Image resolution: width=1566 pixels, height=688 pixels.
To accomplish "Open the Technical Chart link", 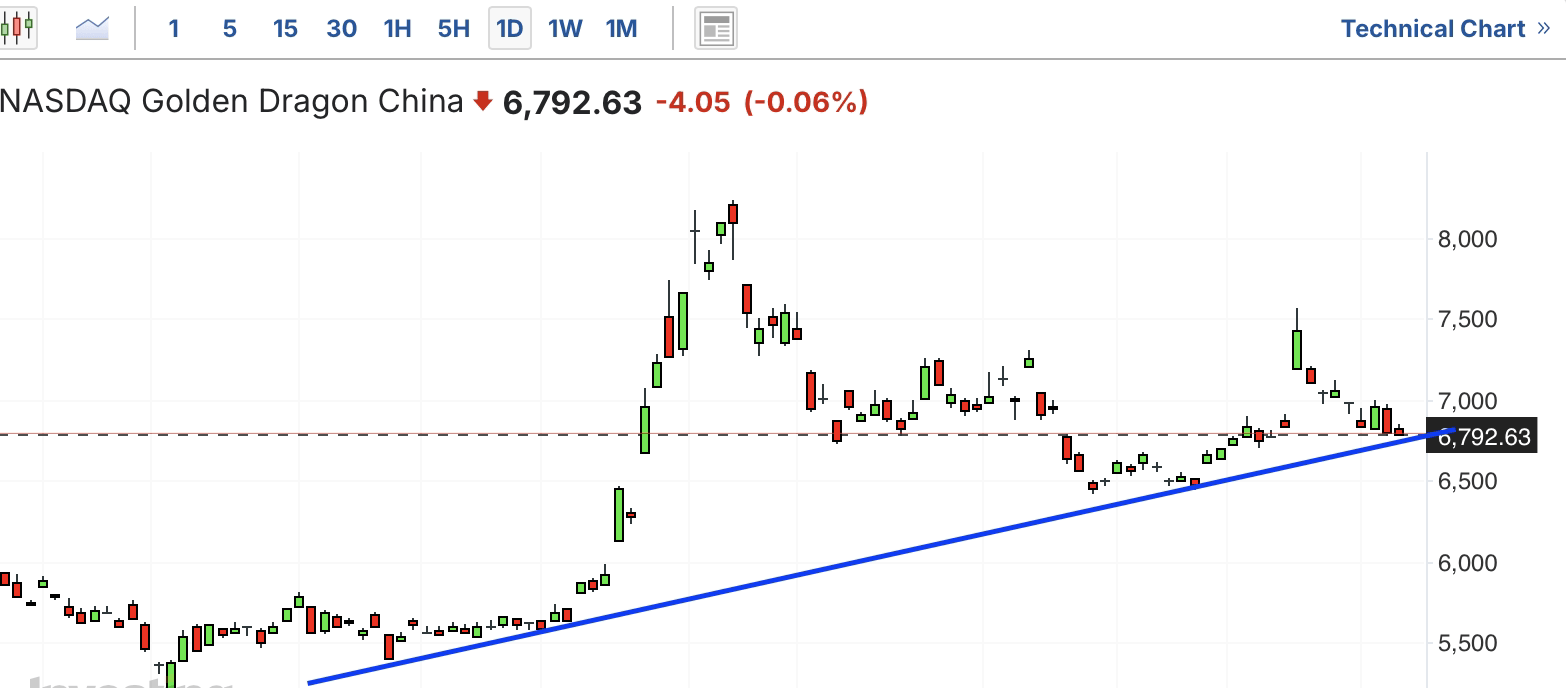I will (x=1432, y=29).
